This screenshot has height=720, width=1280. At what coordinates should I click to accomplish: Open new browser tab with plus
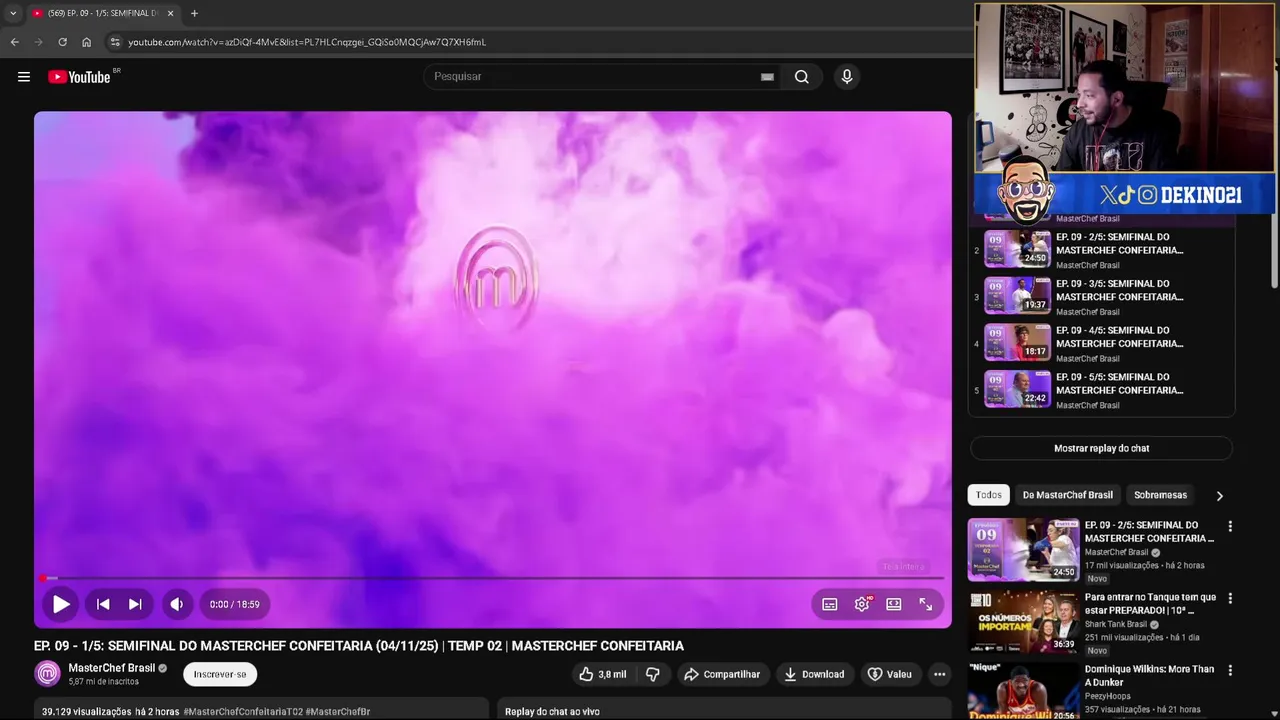(194, 13)
